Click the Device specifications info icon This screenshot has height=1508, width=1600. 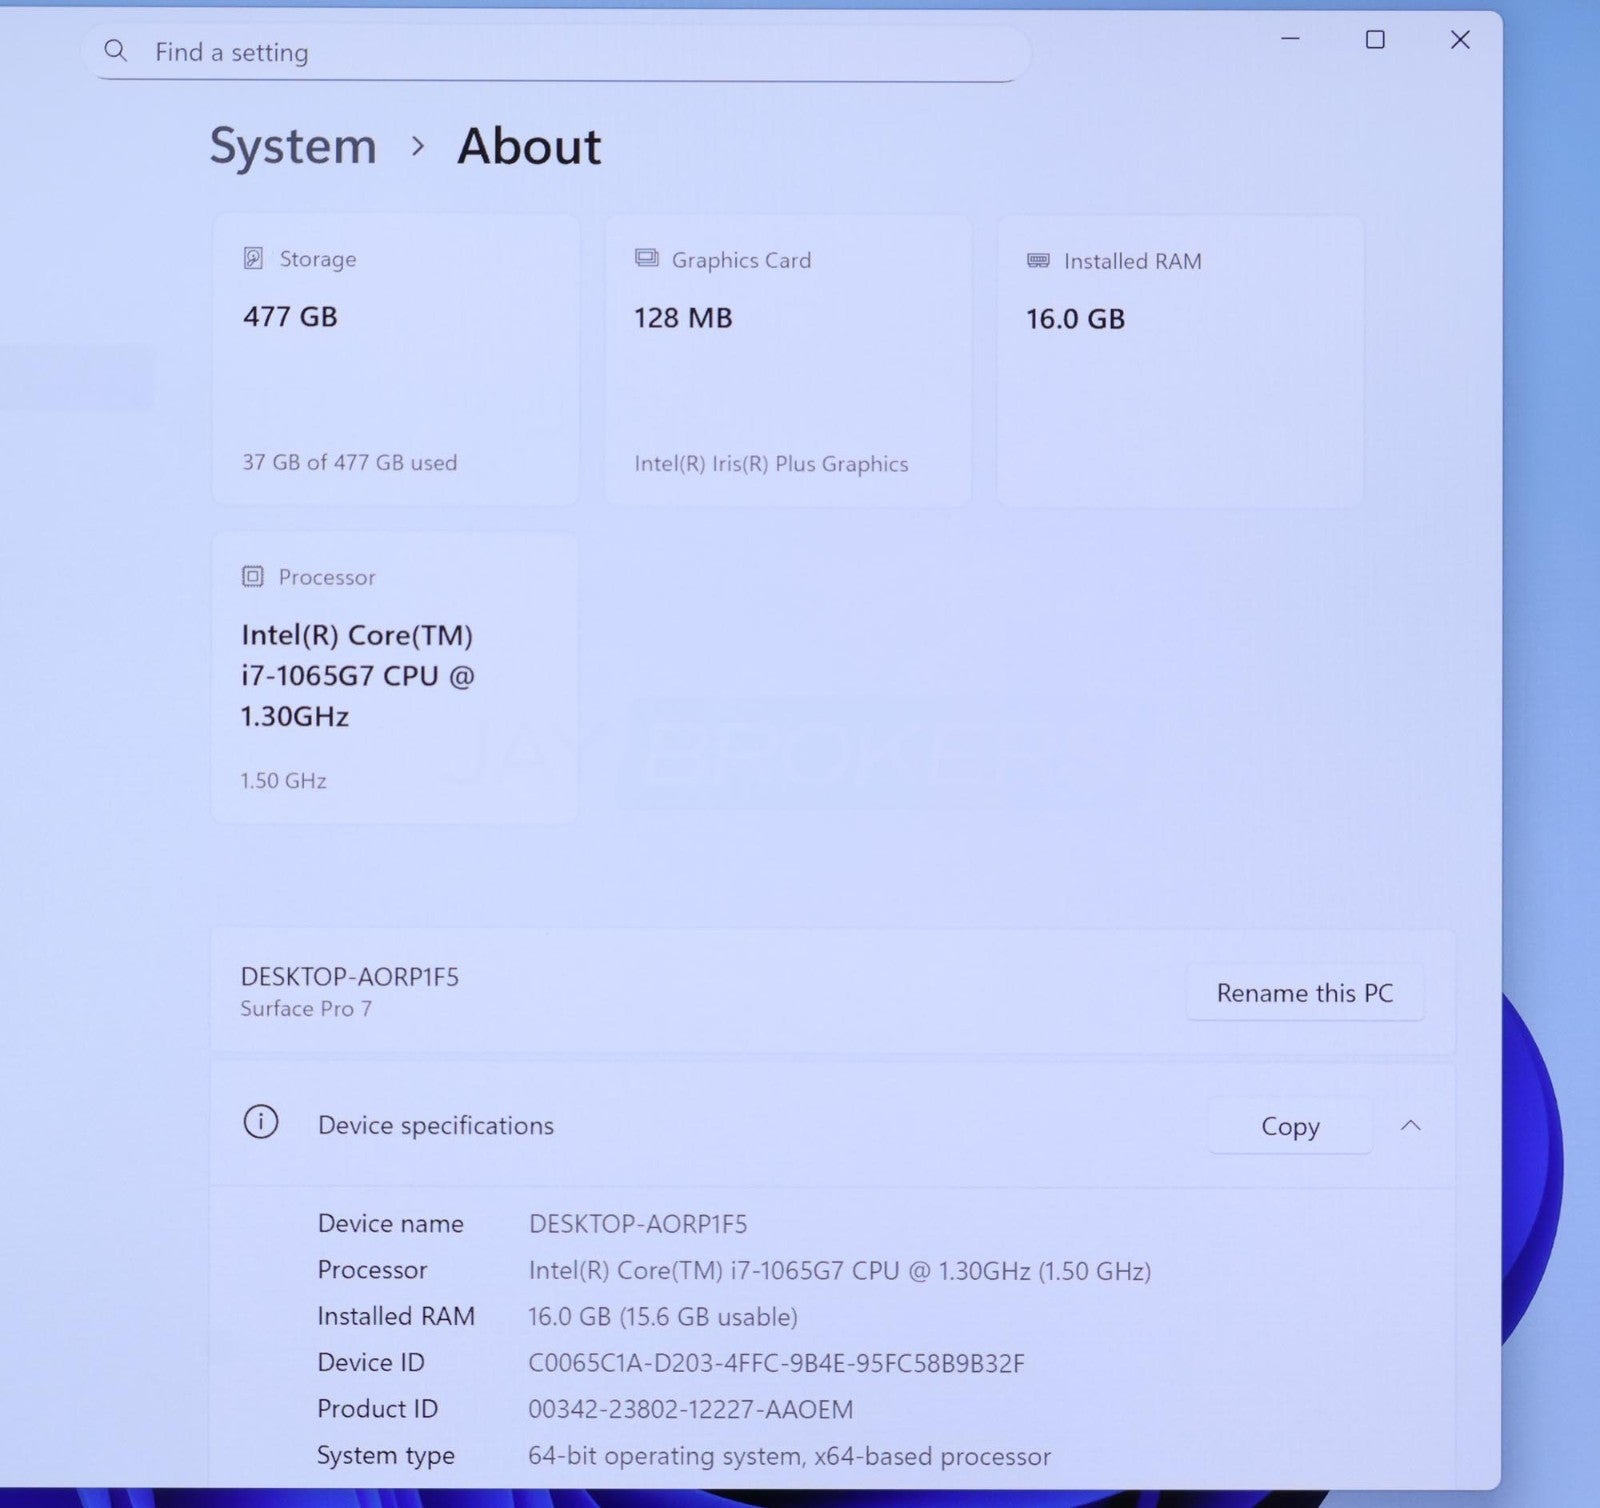(261, 1122)
